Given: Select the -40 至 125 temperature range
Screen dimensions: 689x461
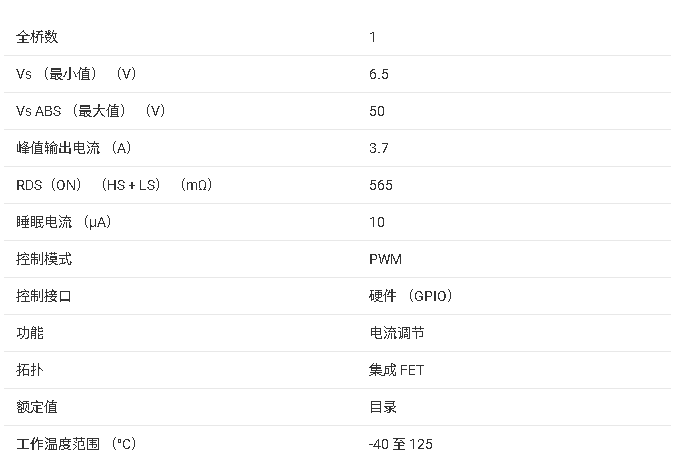Looking at the screenshot, I should pyautogui.click(x=401, y=444).
